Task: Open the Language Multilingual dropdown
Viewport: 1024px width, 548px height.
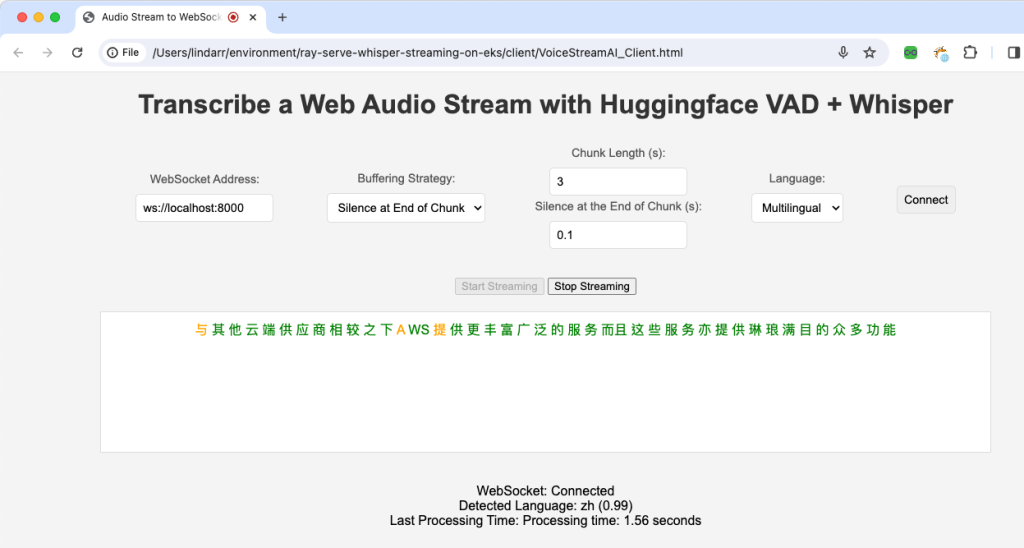Action: click(797, 208)
